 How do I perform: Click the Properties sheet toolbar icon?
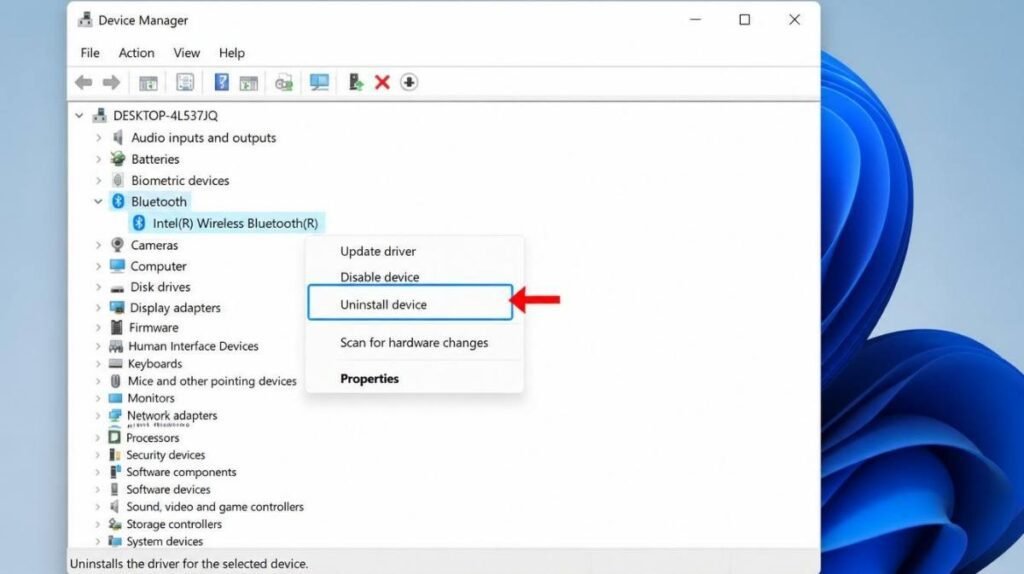coord(185,82)
